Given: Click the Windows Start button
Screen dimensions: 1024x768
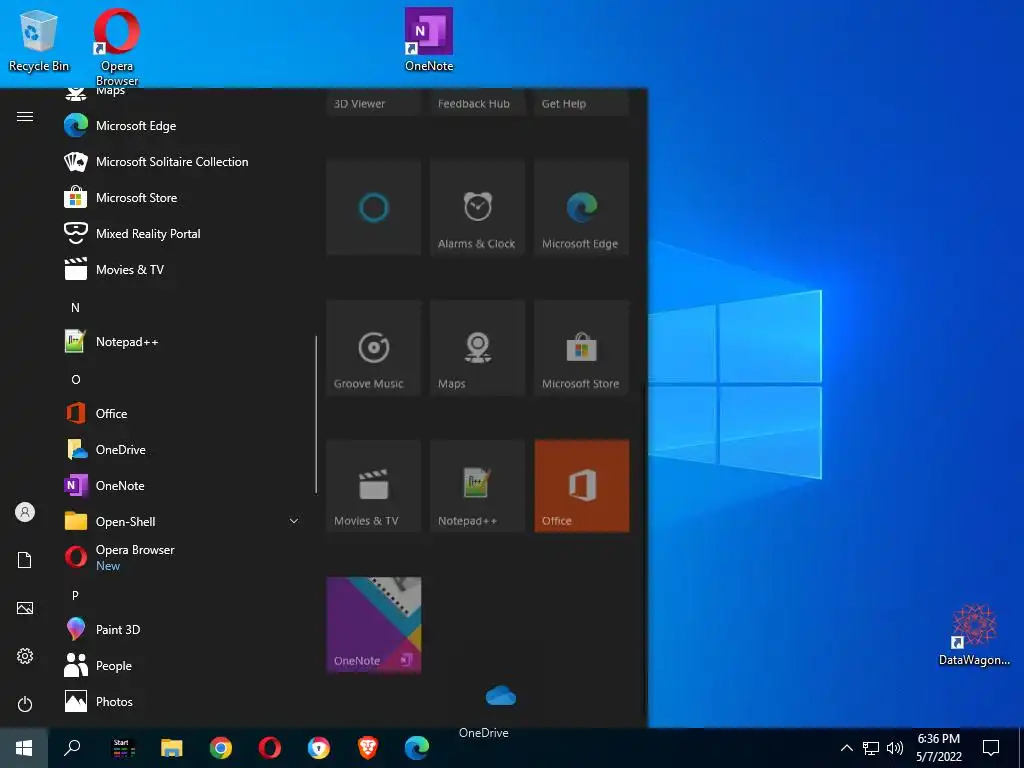Looking at the screenshot, I should tap(24, 748).
